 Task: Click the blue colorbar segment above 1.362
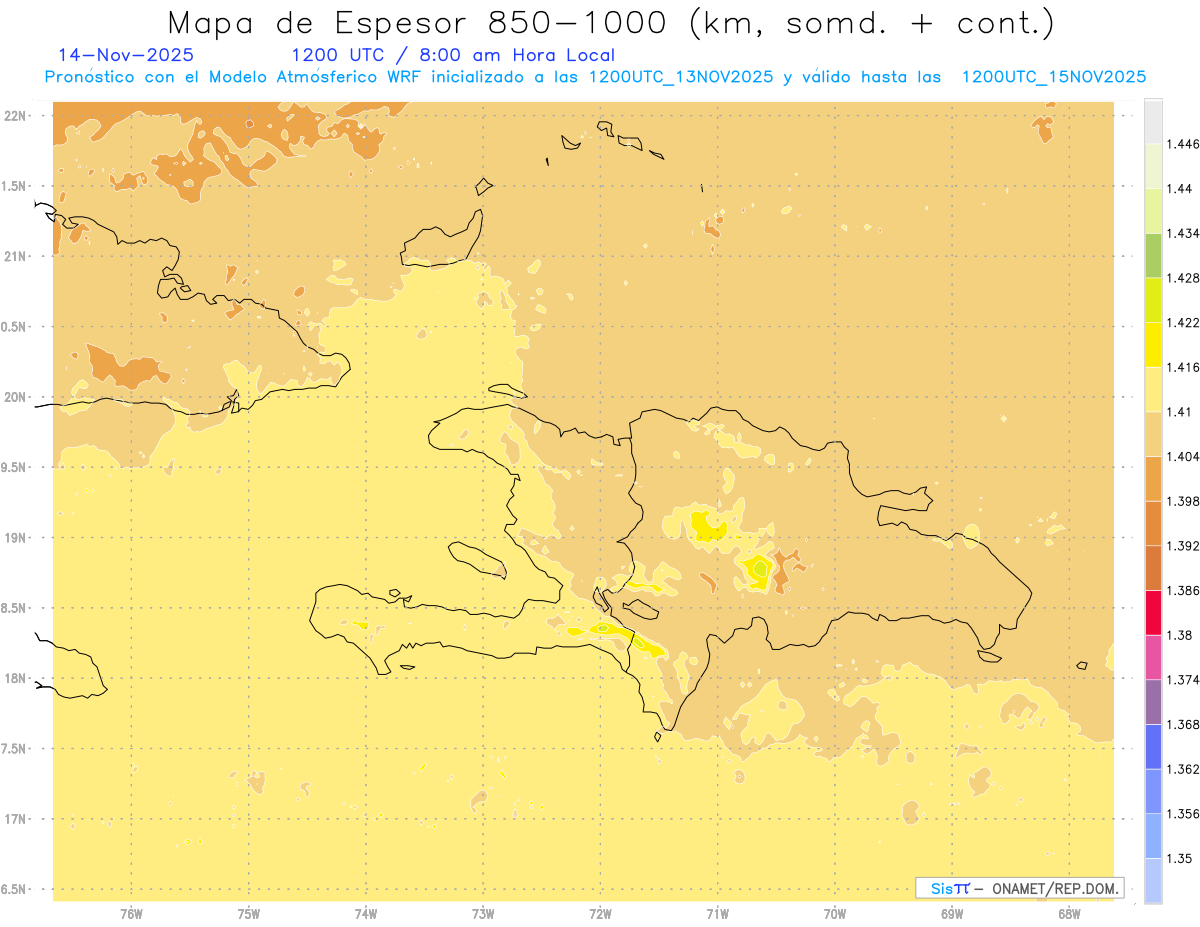pos(1153,747)
